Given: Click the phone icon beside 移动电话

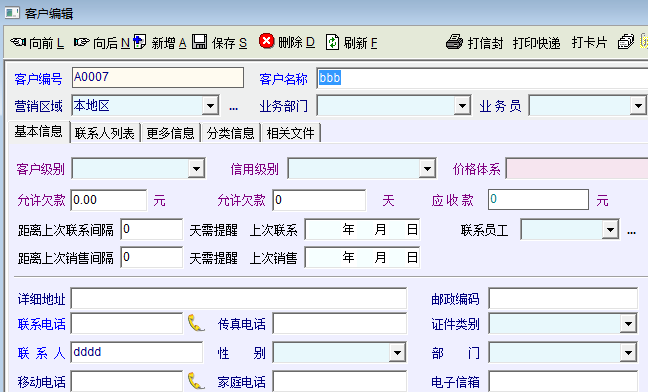Looking at the screenshot, I should pyautogui.click(x=196, y=380).
